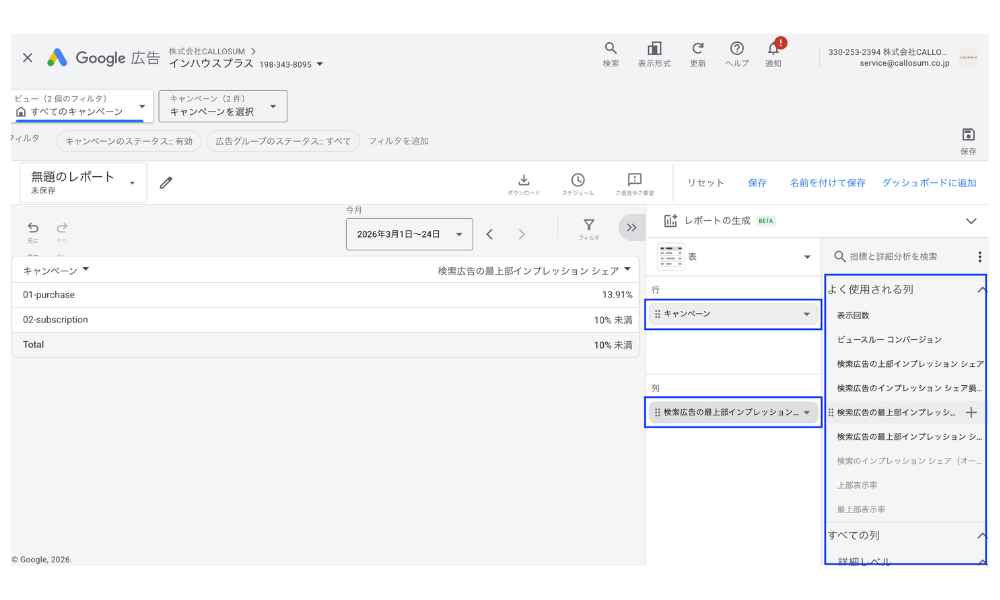Open the account dropdown beside 198-343-8095
1000x600 pixels.
(320, 64)
